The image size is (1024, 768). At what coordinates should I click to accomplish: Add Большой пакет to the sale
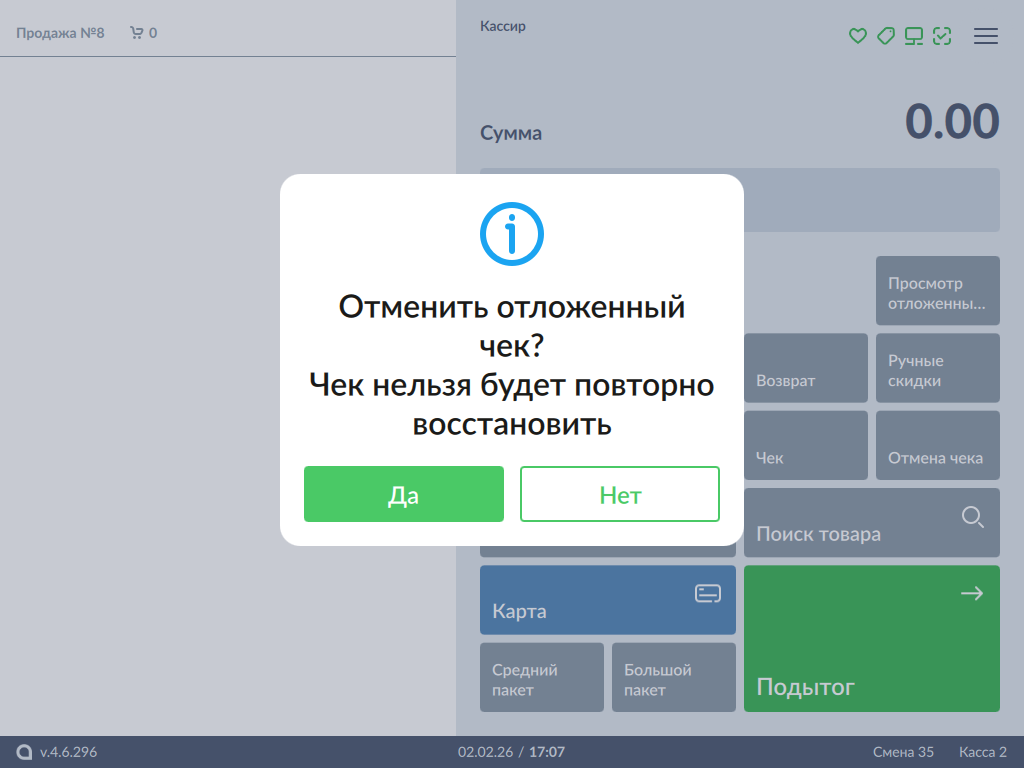(674, 677)
